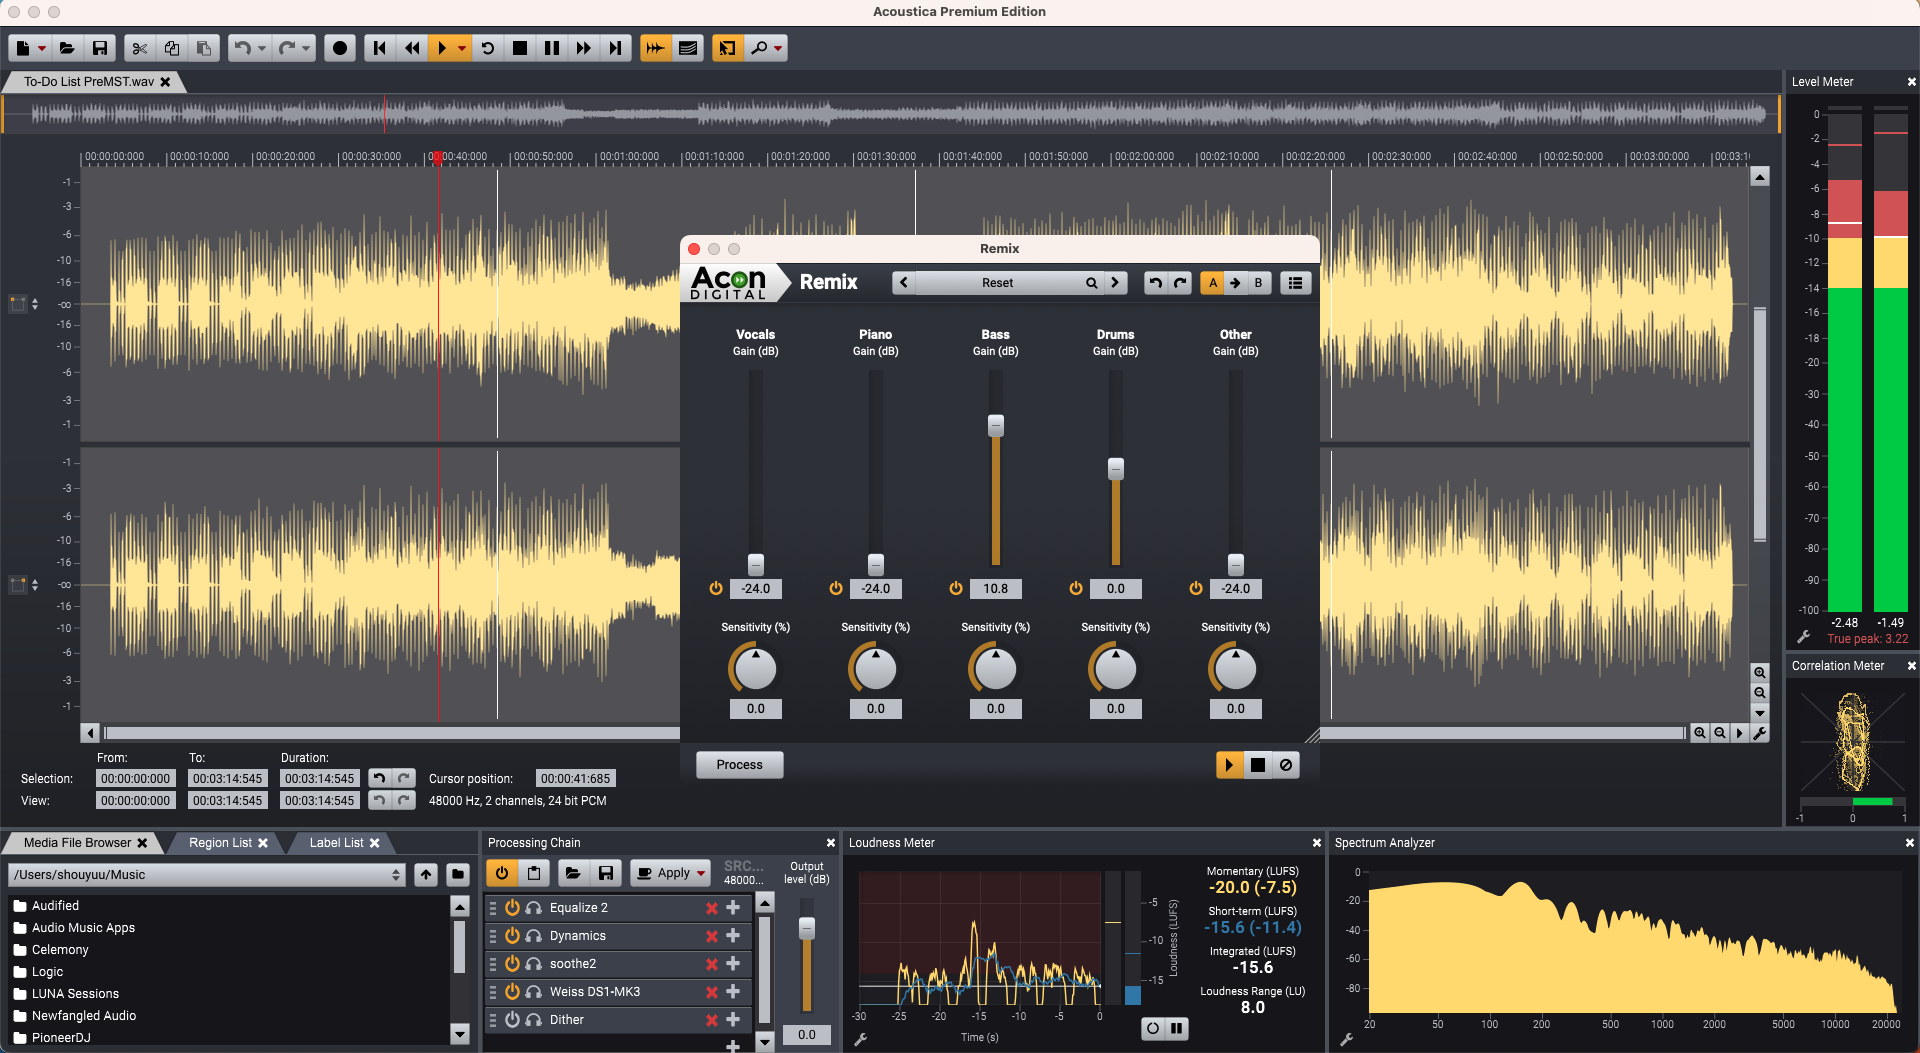Image resolution: width=1920 pixels, height=1053 pixels.
Task: Pause playback in the main toolbar
Action: pyautogui.click(x=552, y=48)
